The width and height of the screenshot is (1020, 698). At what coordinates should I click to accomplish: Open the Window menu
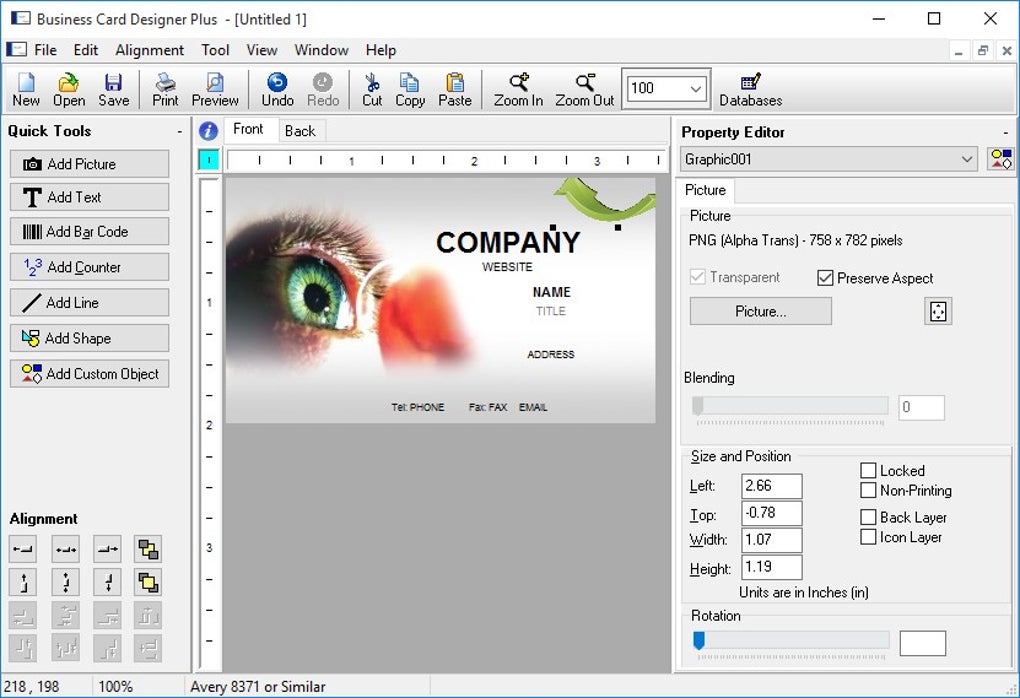[x=321, y=50]
